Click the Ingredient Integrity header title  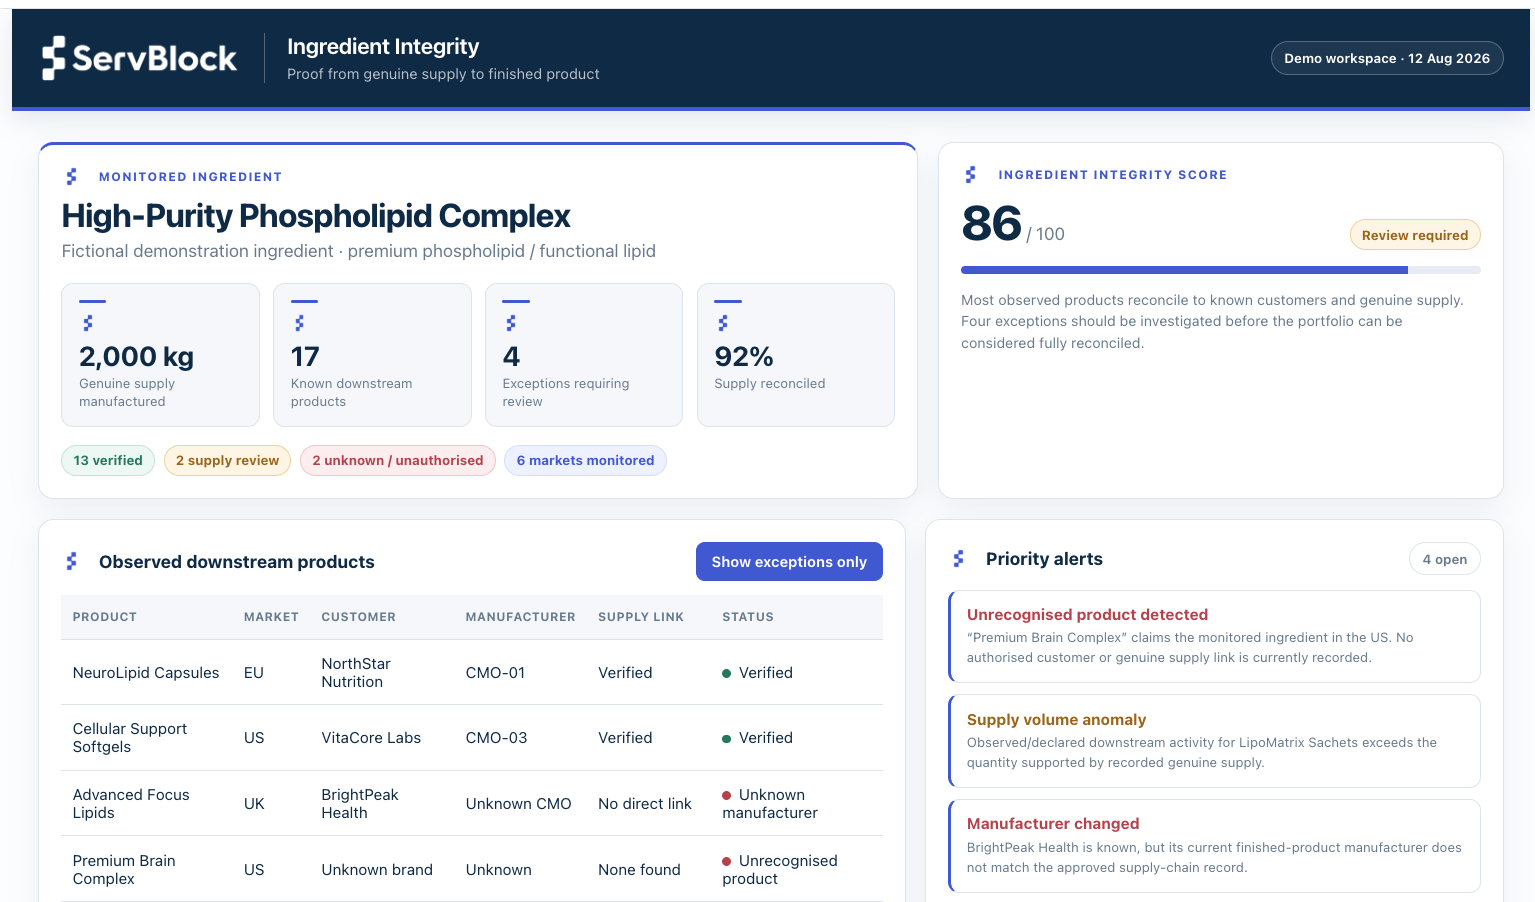[383, 46]
